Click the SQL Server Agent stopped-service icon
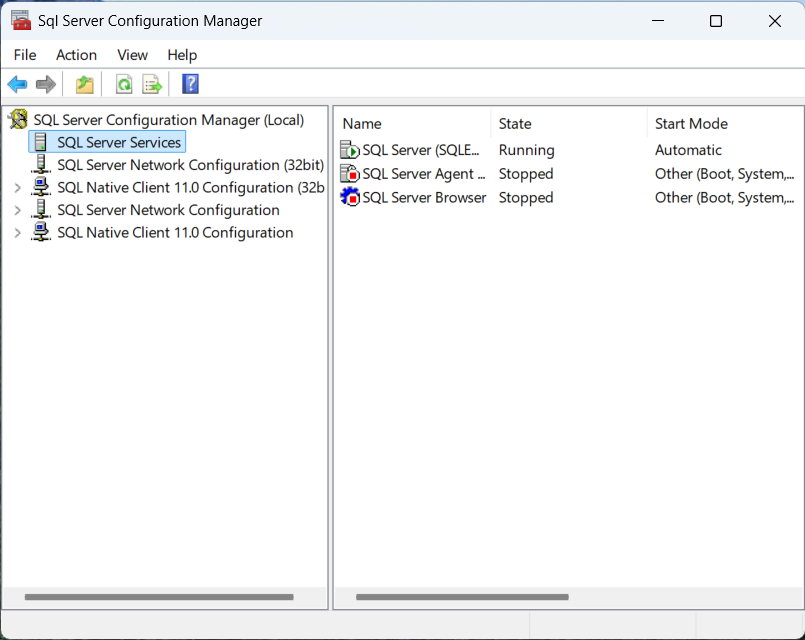Viewport: 805px width, 640px height. pos(350,173)
